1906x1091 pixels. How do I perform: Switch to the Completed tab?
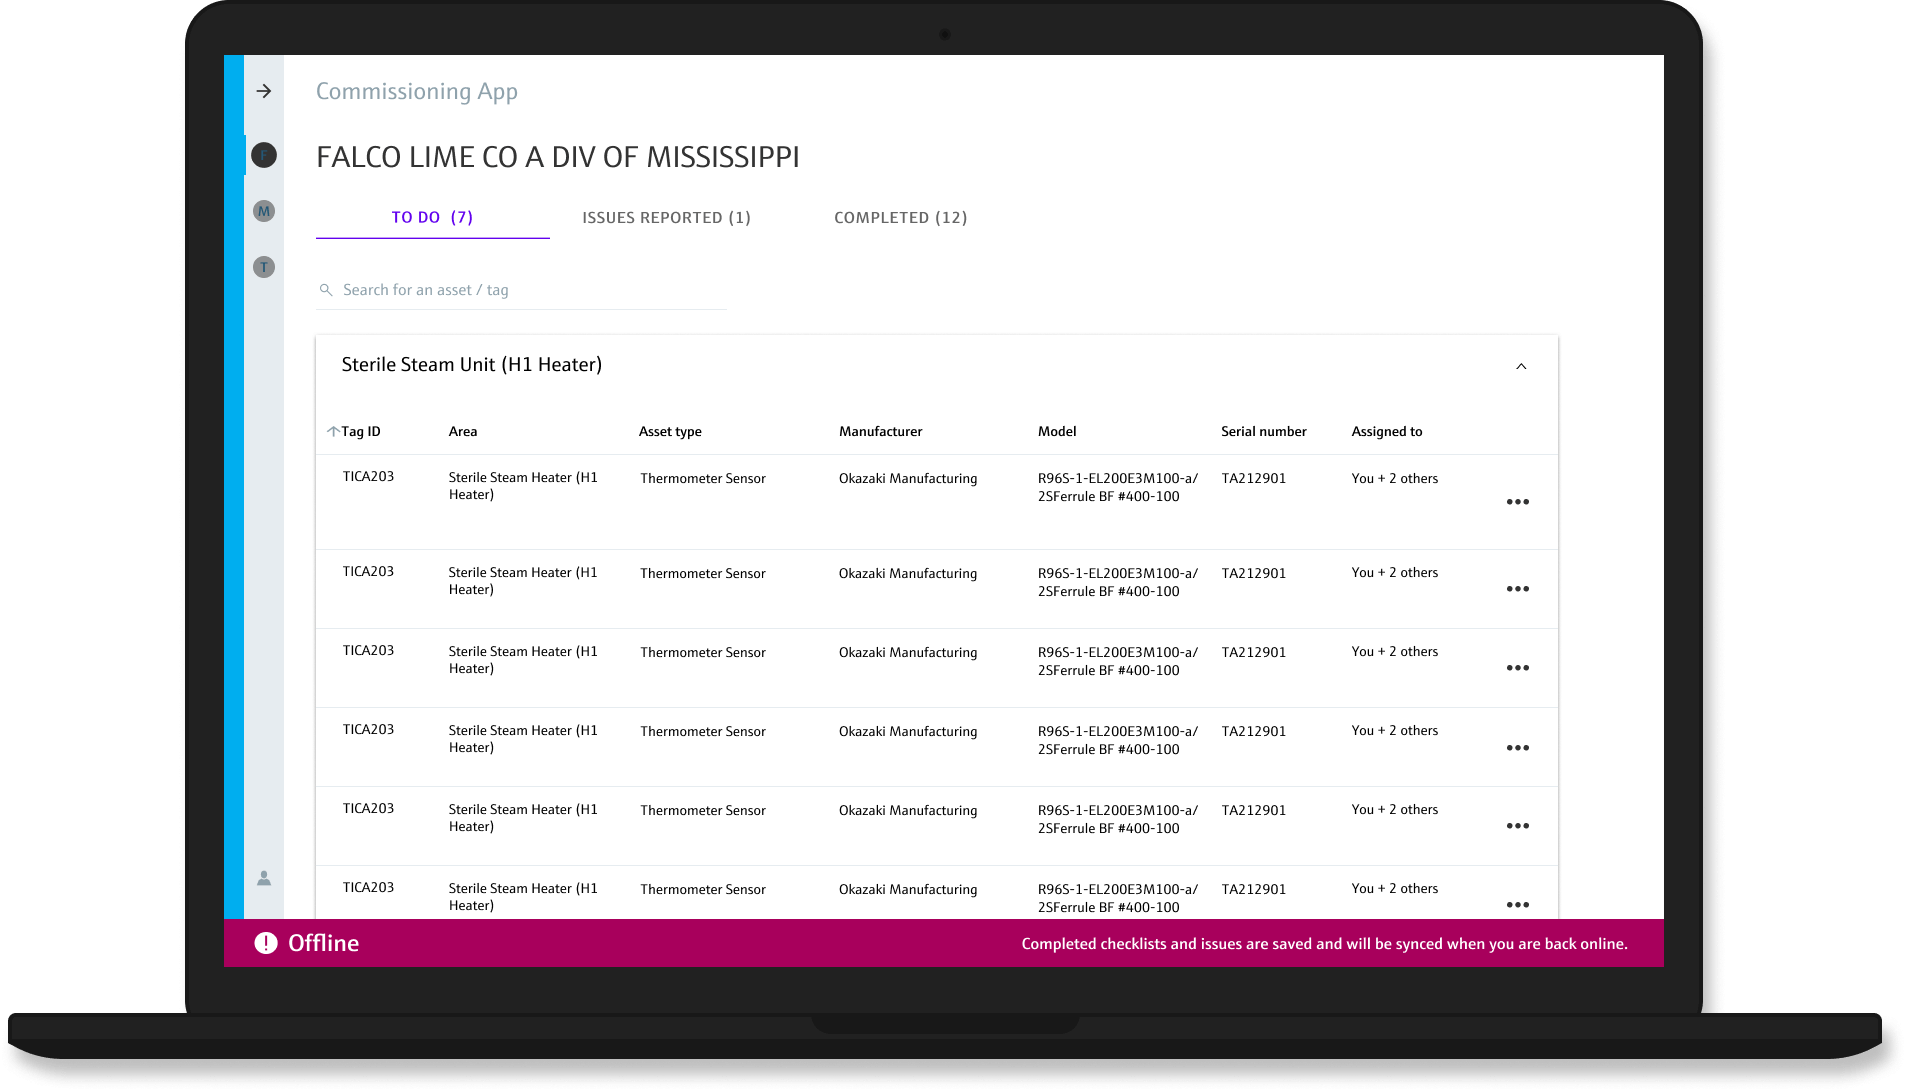click(x=900, y=218)
